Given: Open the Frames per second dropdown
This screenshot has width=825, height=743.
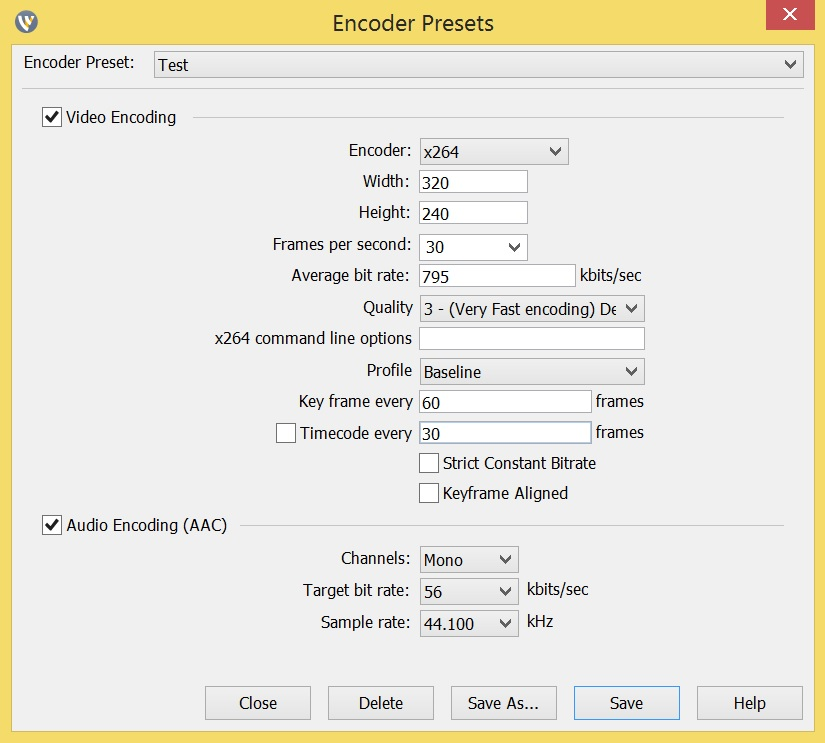Looking at the screenshot, I should [x=473, y=246].
